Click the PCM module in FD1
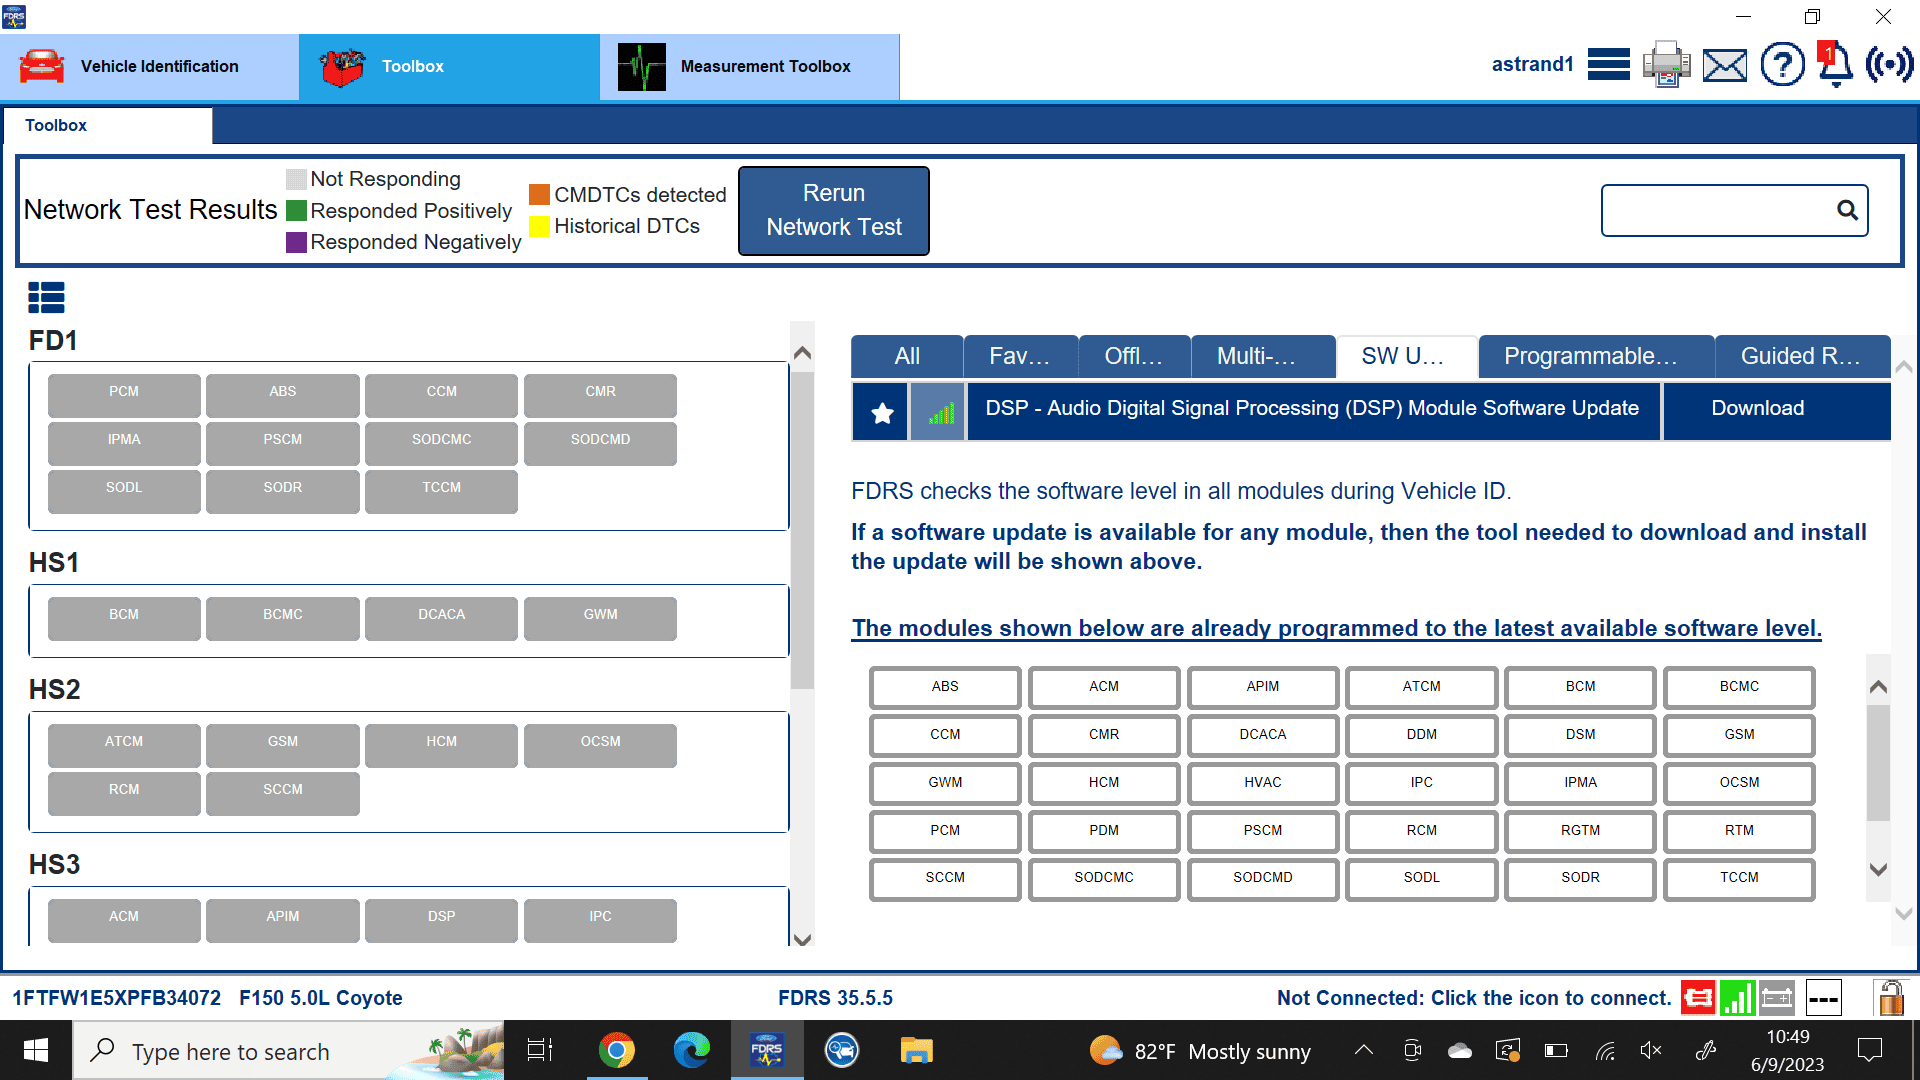Image resolution: width=1920 pixels, height=1080 pixels. (124, 395)
